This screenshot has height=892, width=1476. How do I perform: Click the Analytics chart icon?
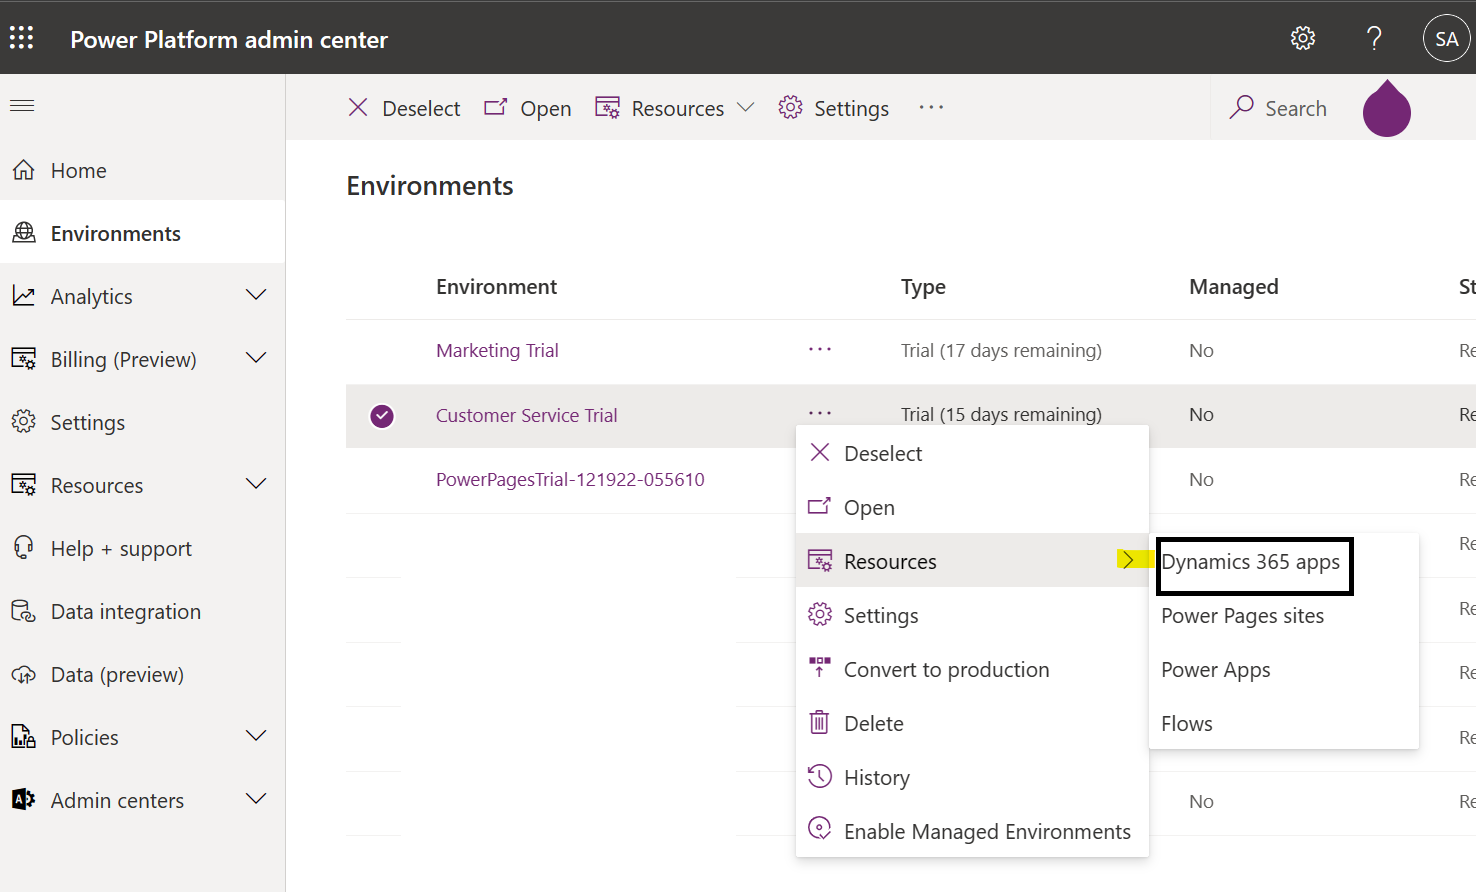click(24, 296)
